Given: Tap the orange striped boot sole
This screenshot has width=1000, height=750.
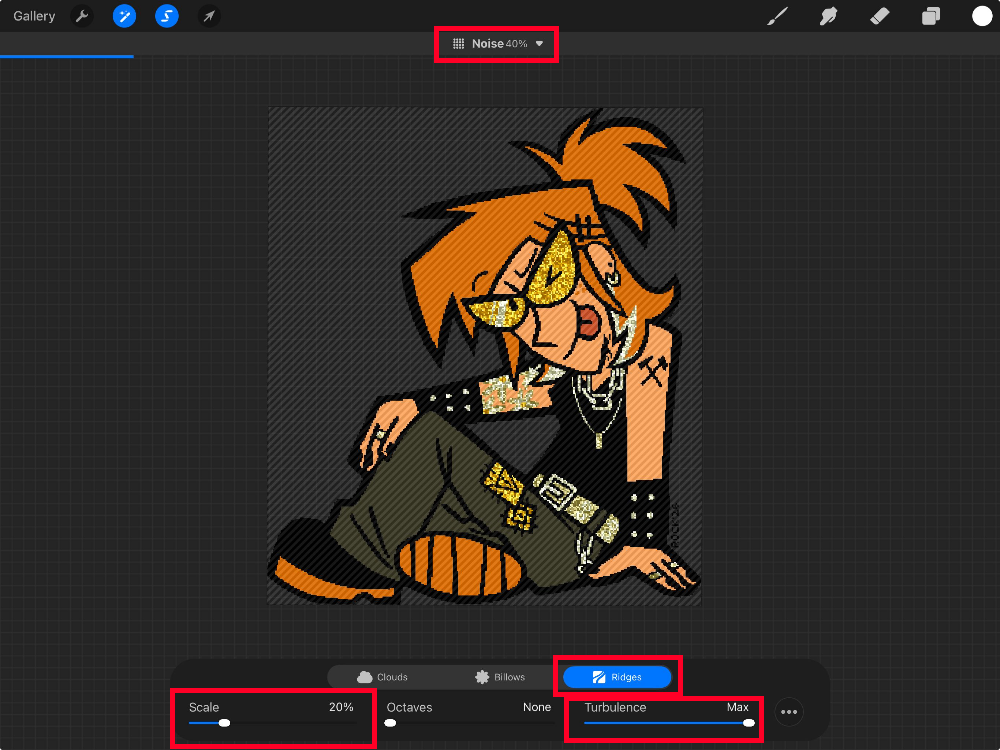Looking at the screenshot, I should coord(460,565).
